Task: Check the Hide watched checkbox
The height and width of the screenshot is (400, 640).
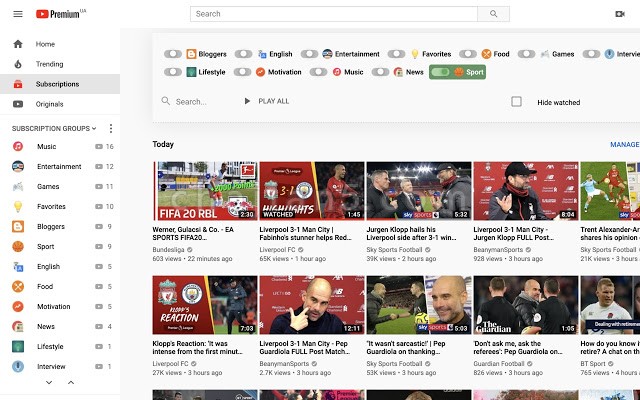Action: pyautogui.click(x=516, y=102)
